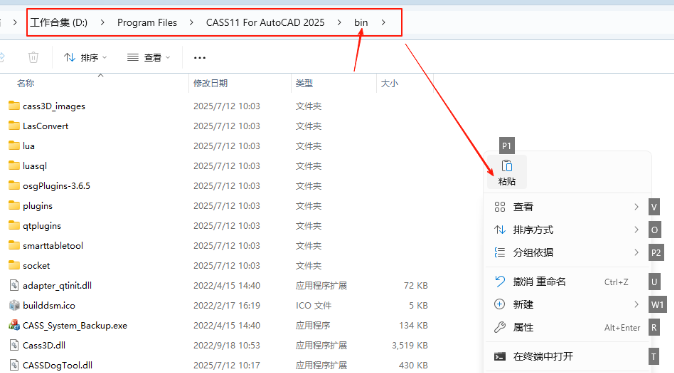Click the adapter_qtinit.dll file icon
The image size is (674, 373).
point(14,285)
